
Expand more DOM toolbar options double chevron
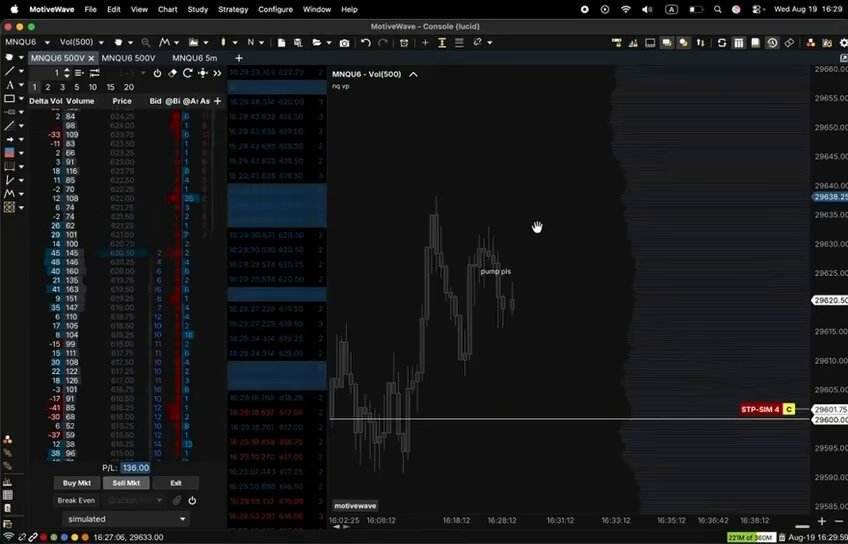(x=217, y=73)
